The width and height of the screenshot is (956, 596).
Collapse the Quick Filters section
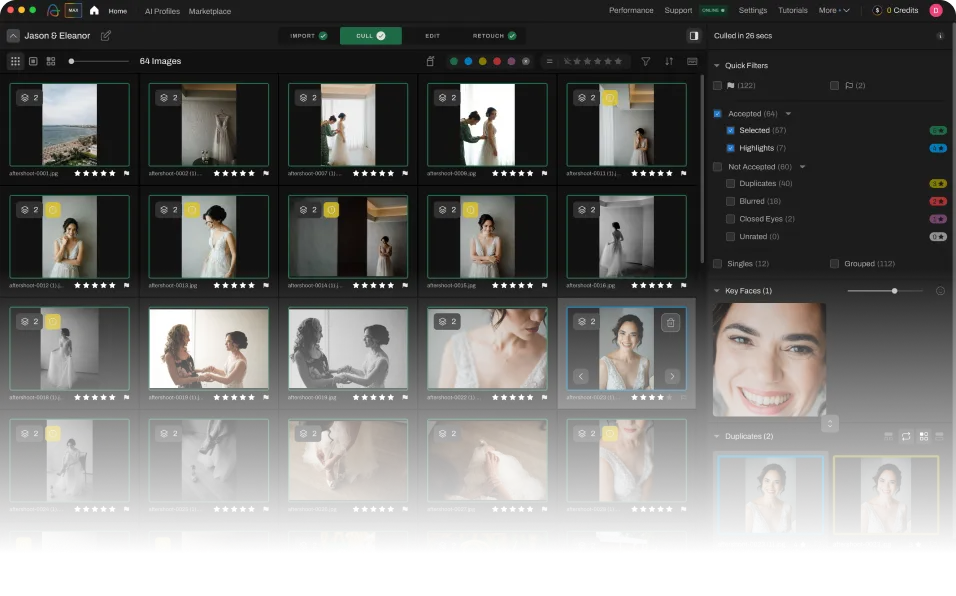point(717,66)
